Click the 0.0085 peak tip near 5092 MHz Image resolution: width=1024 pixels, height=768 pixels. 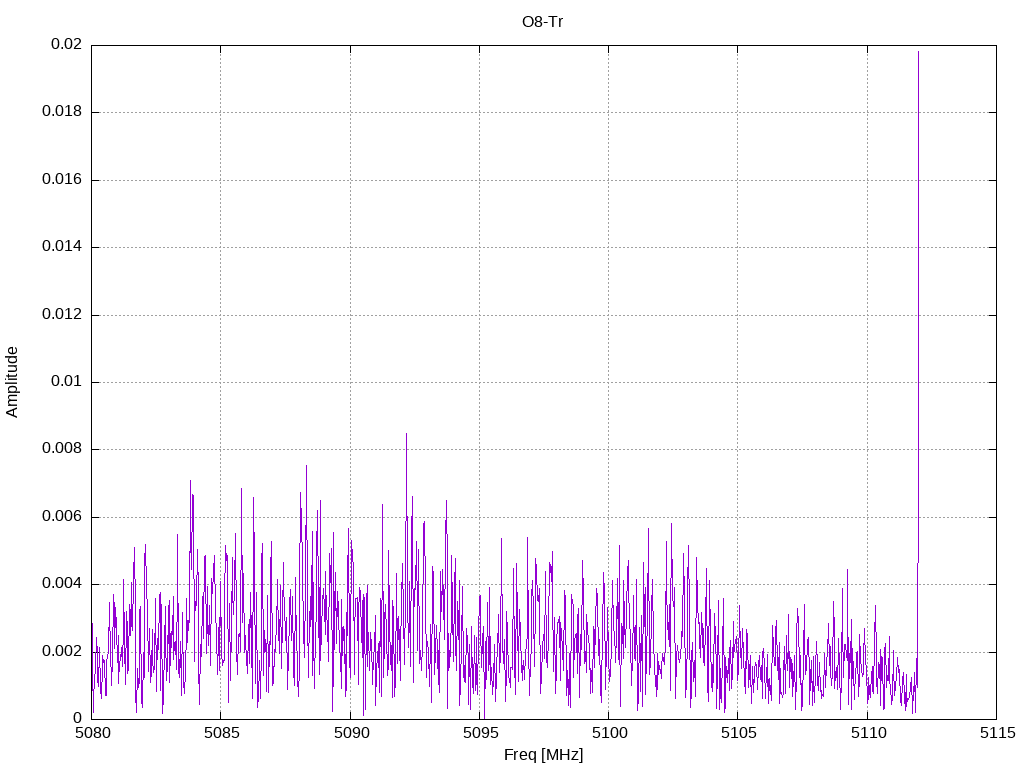click(x=406, y=434)
